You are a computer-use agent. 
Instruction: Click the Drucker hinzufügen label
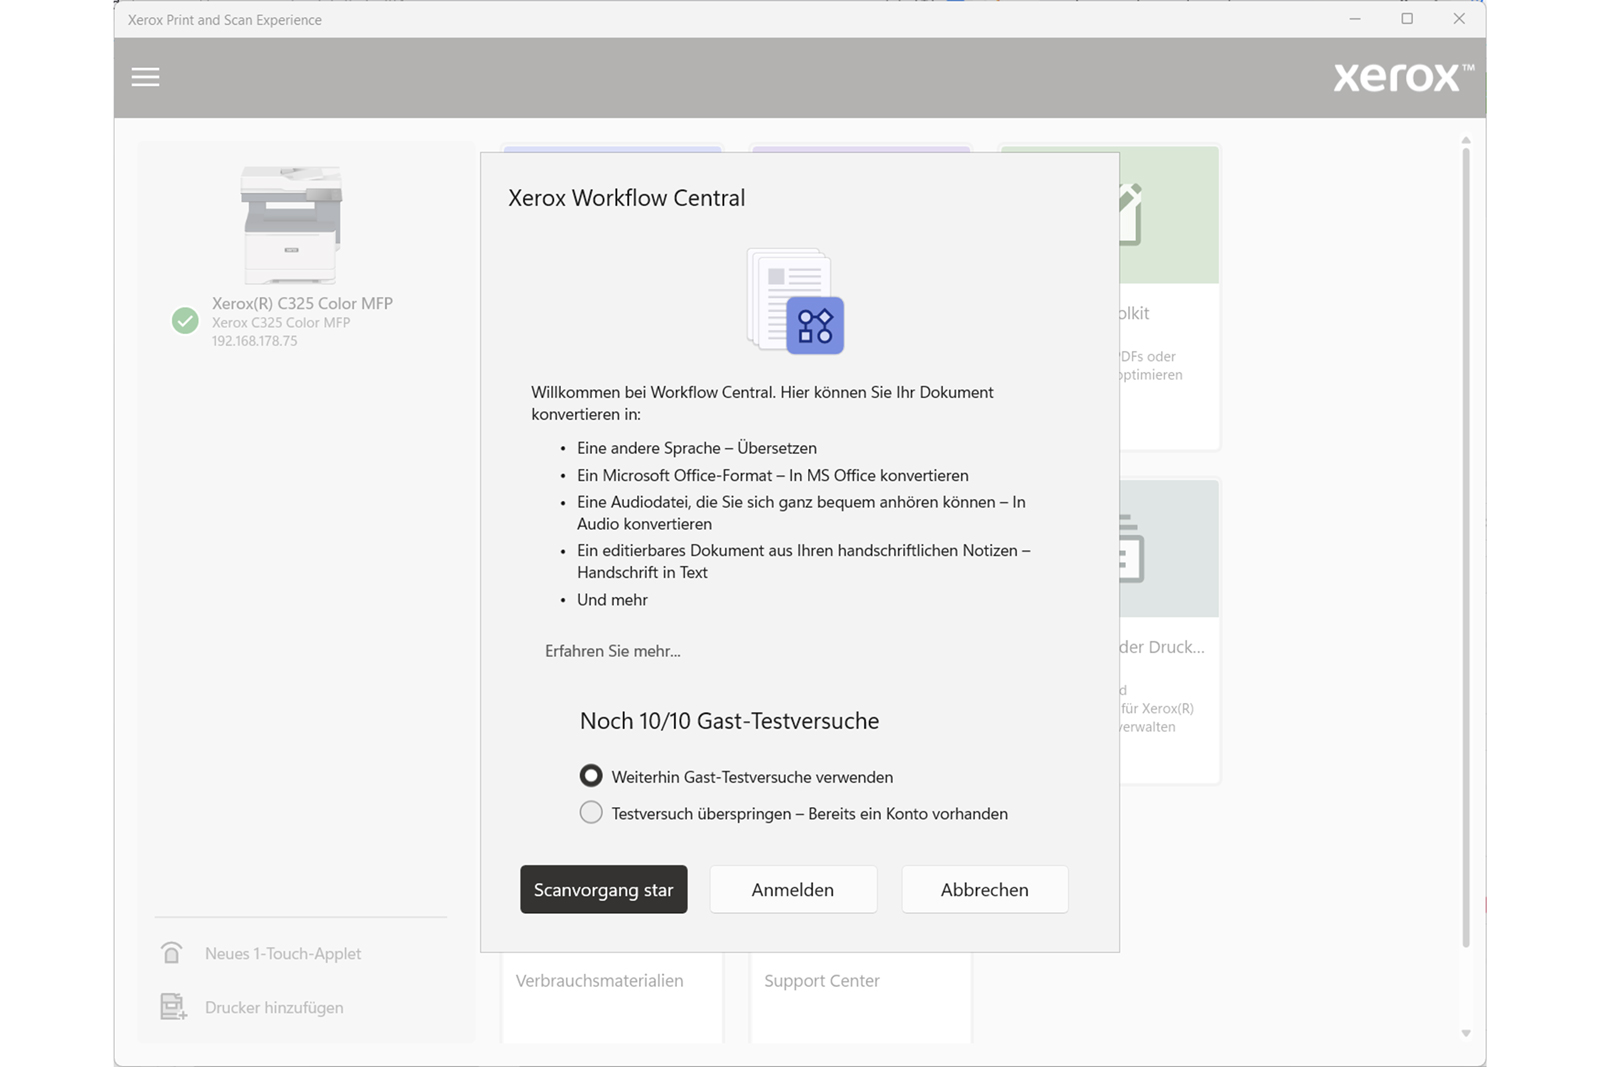pyautogui.click(x=274, y=1007)
